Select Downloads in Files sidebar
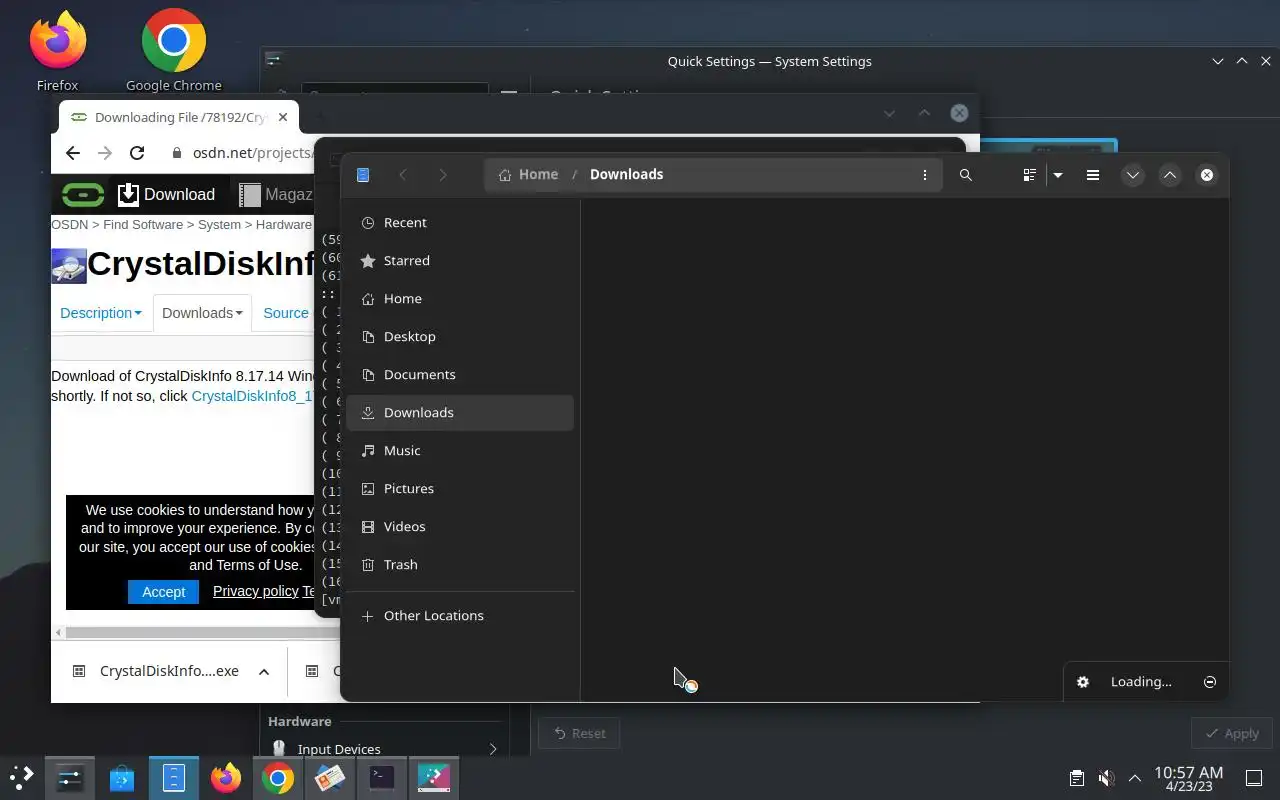Screen dimensions: 1280x800 click(460, 413)
